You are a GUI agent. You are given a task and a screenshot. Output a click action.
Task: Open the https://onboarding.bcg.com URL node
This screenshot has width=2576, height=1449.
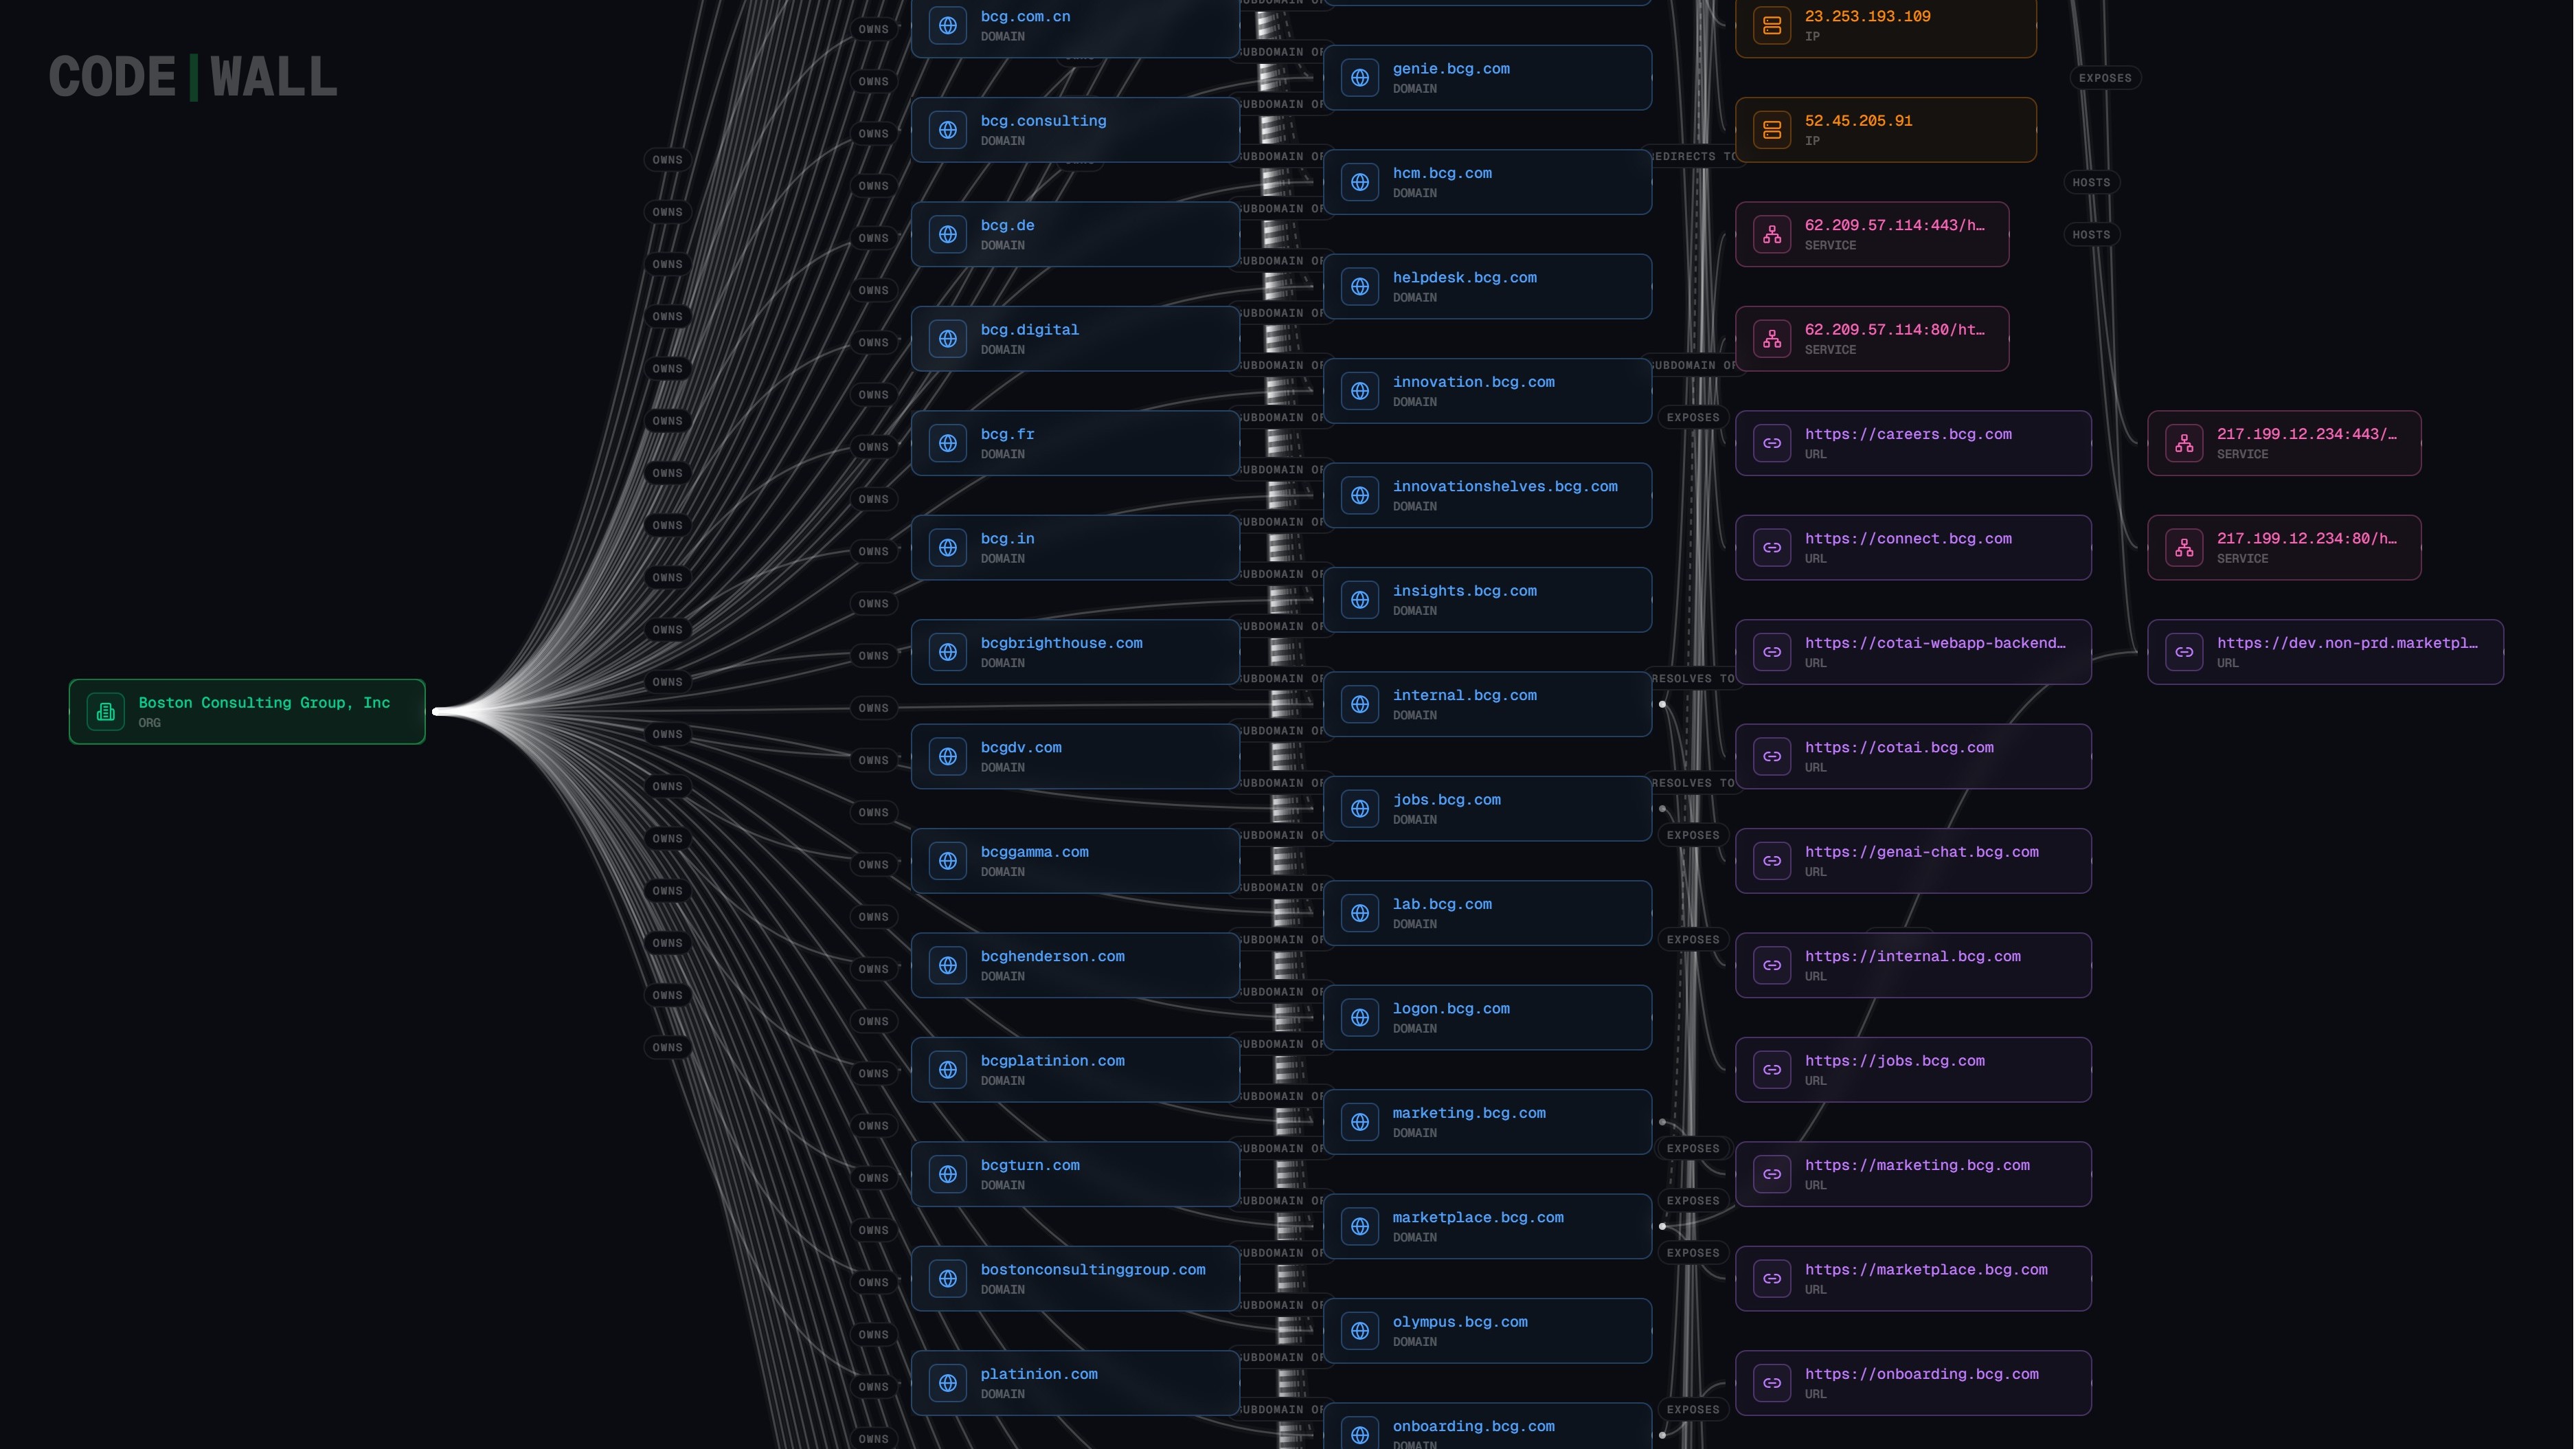(1912, 1383)
